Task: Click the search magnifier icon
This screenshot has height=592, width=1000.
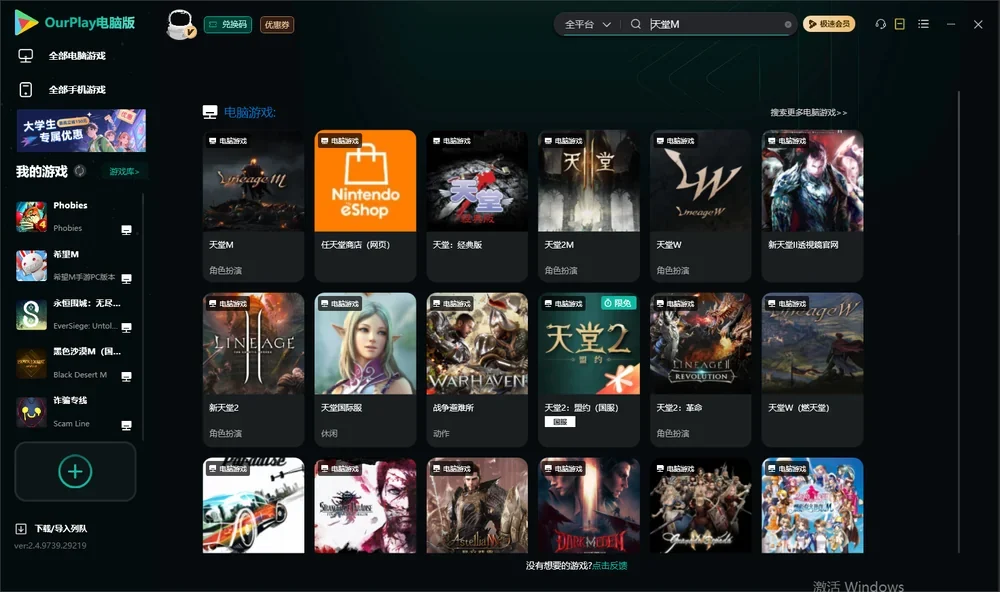Action: pyautogui.click(x=635, y=24)
